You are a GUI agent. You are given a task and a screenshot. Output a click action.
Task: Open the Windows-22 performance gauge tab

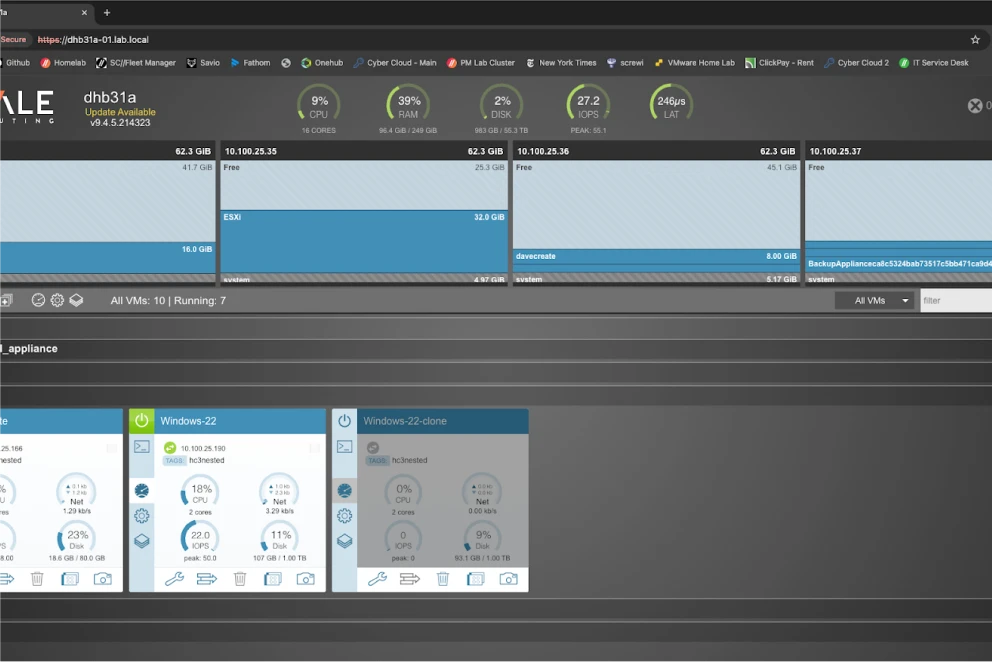[142, 490]
